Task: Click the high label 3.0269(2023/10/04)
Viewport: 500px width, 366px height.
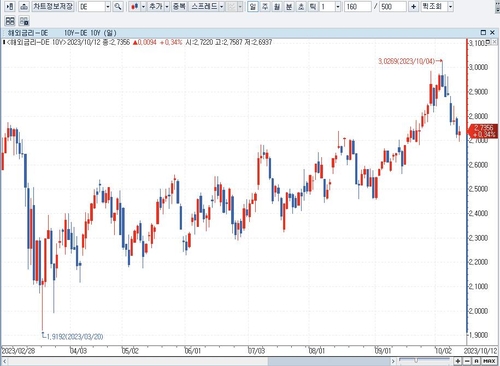Action: pos(407,61)
